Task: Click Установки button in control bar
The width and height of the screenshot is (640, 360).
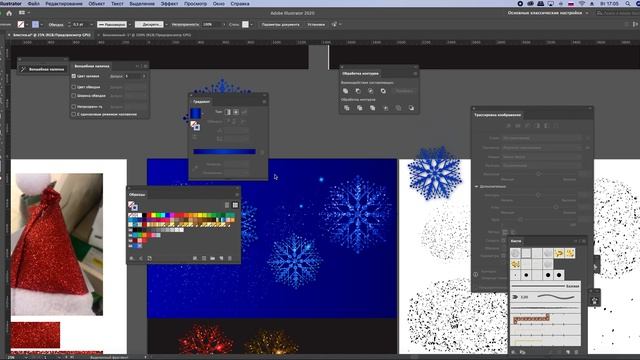Action: click(x=316, y=24)
